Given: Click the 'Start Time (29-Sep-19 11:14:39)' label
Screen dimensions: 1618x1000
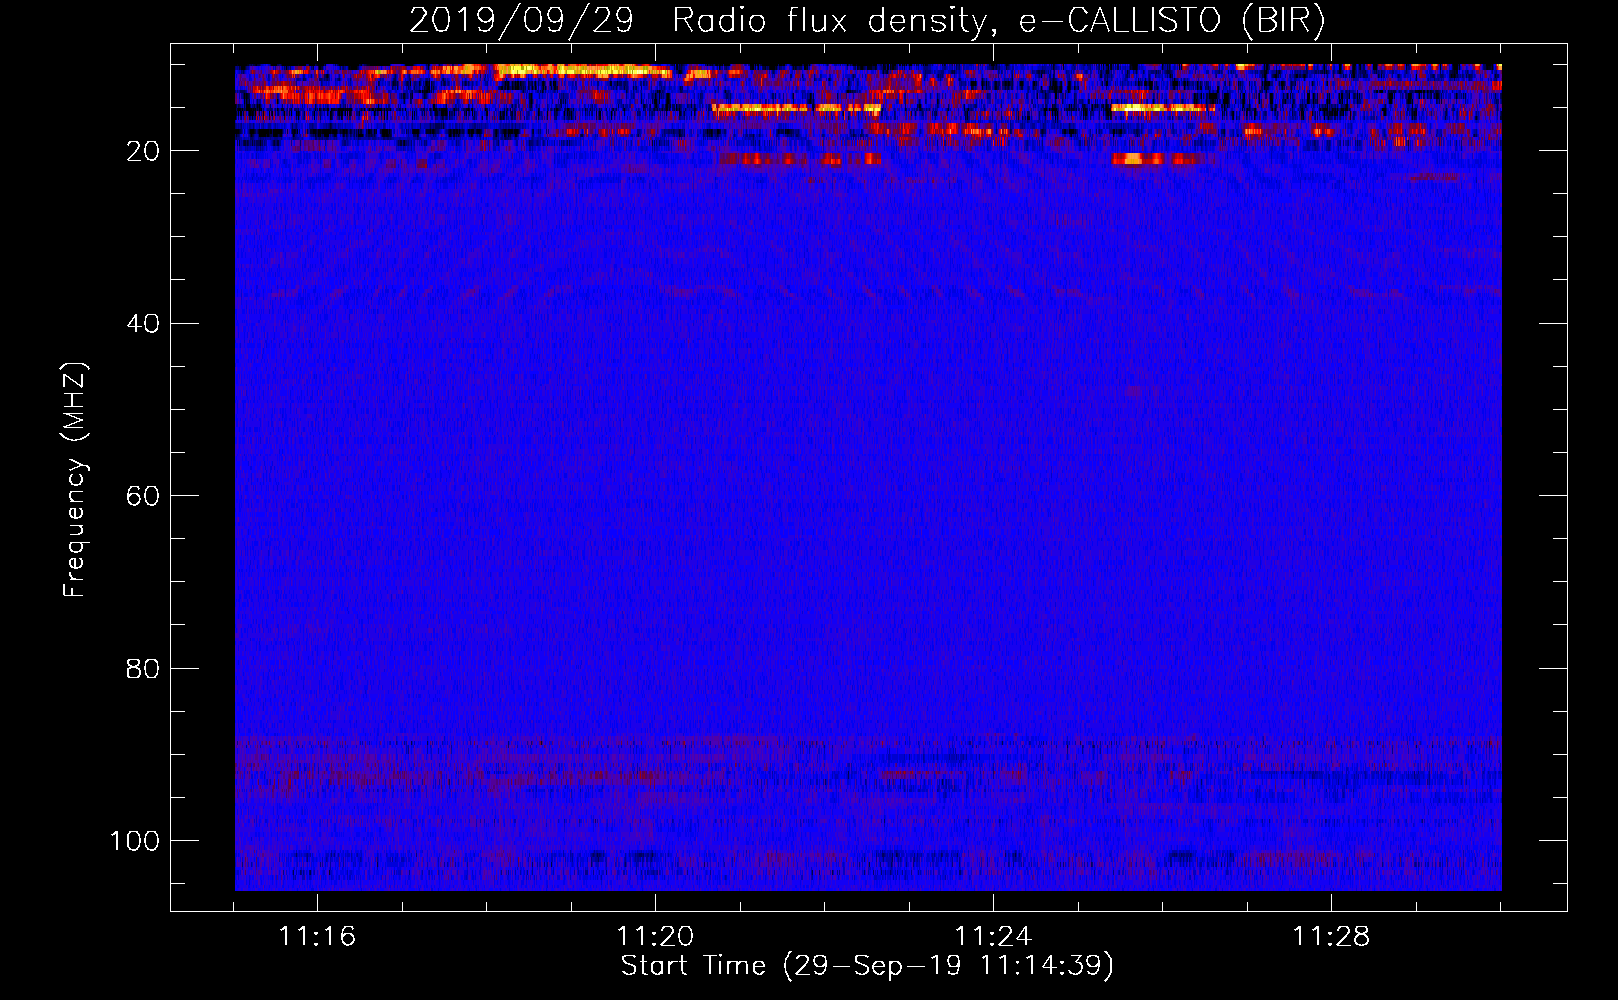Looking at the screenshot, I should [867, 966].
